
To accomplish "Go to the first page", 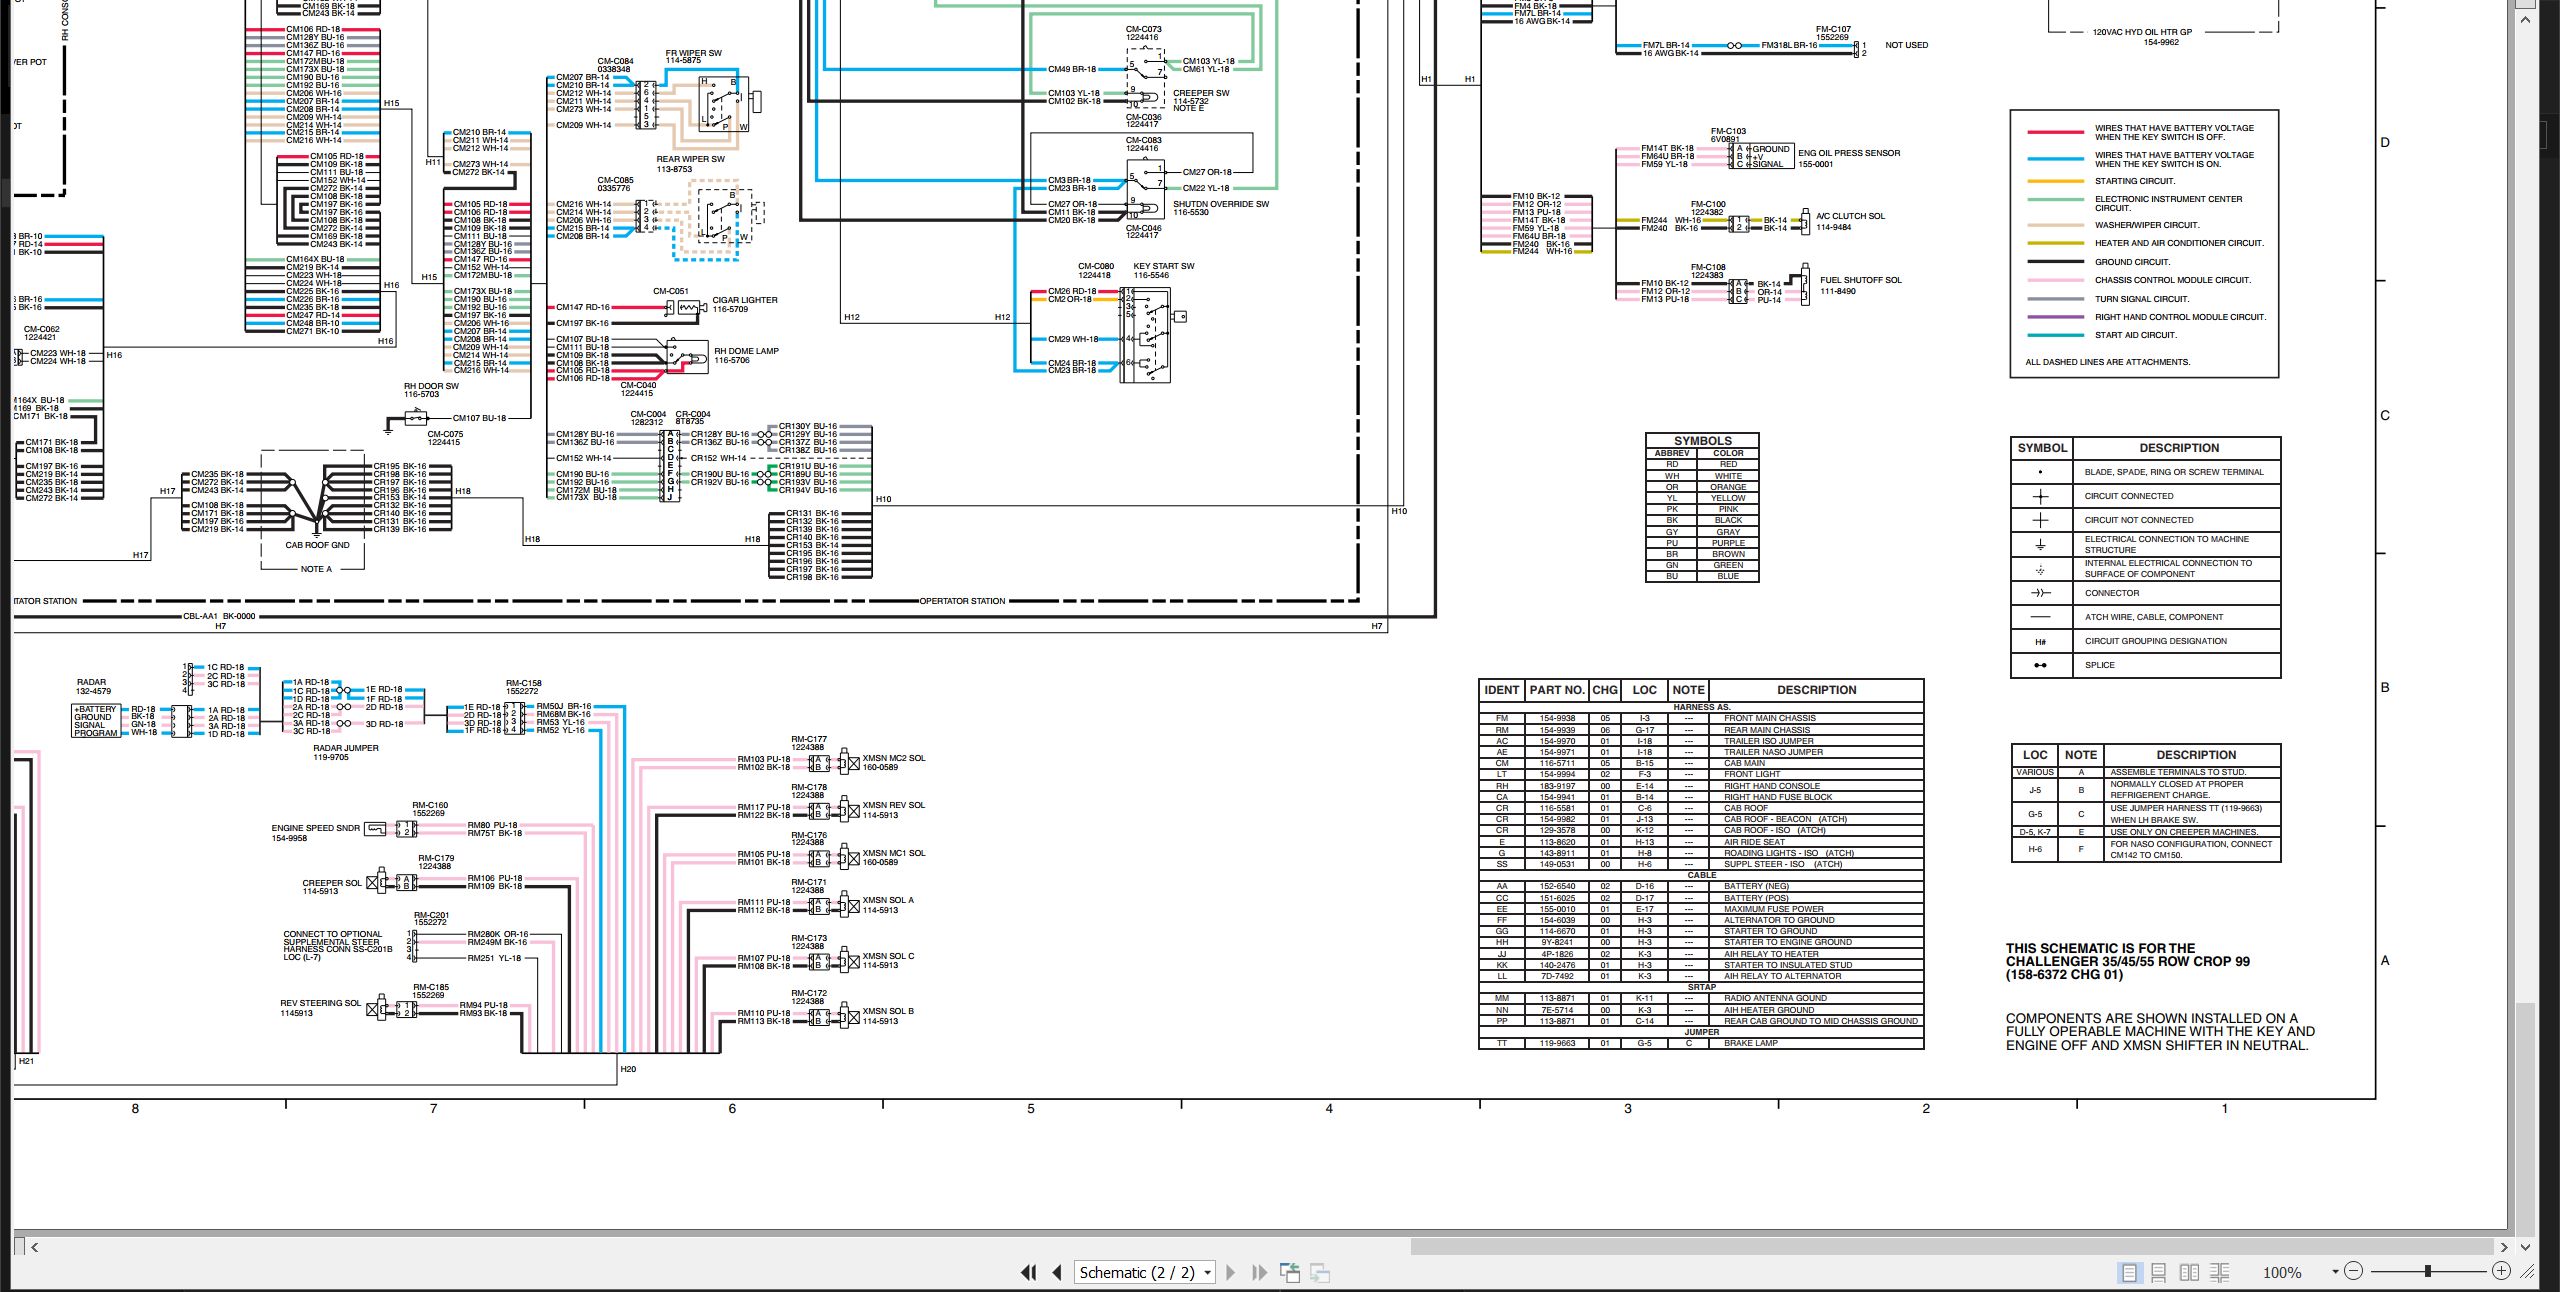I will [1028, 1272].
